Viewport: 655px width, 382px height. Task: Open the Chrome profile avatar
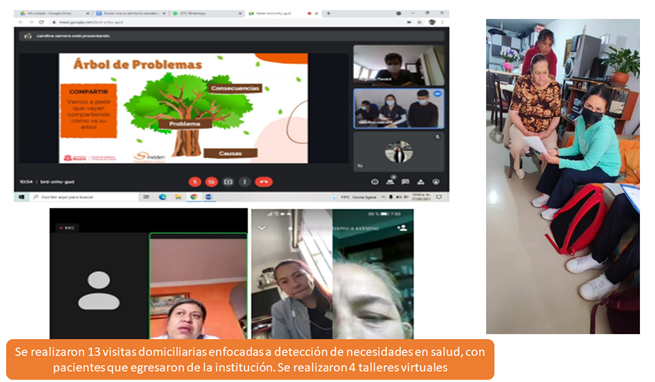[x=432, y=22]
